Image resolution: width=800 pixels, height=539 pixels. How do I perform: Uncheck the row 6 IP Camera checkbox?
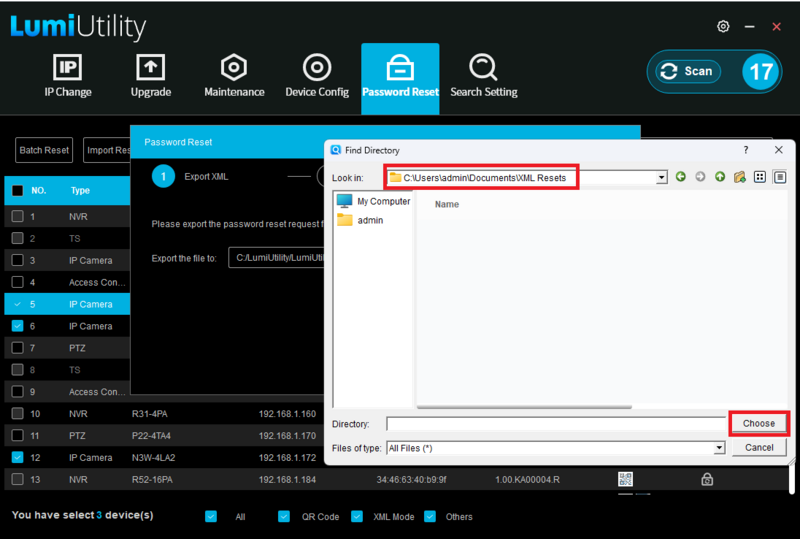(x=17, y=326)
